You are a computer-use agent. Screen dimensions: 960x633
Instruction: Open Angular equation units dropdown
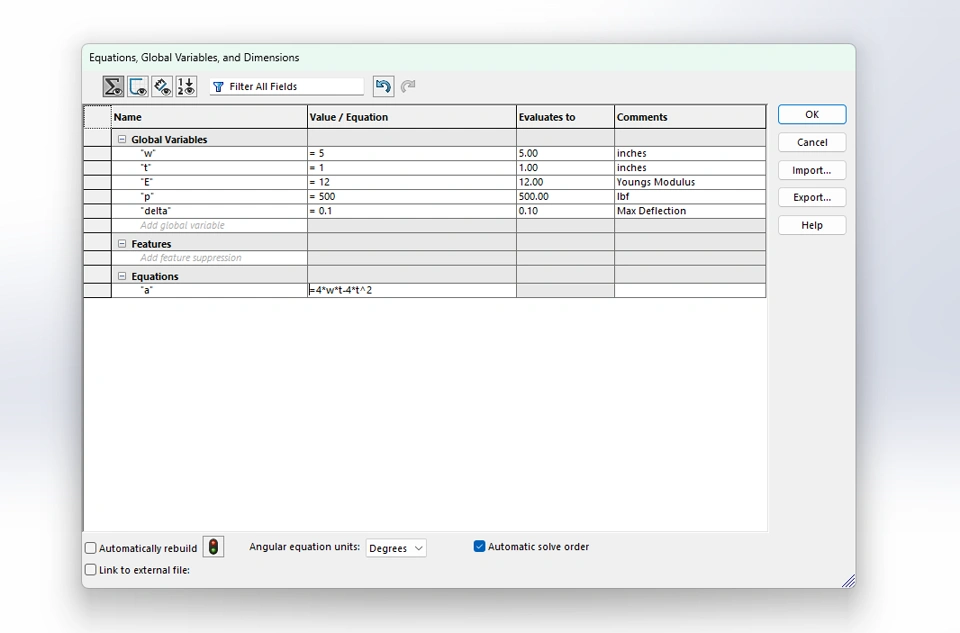coord(396,548)
